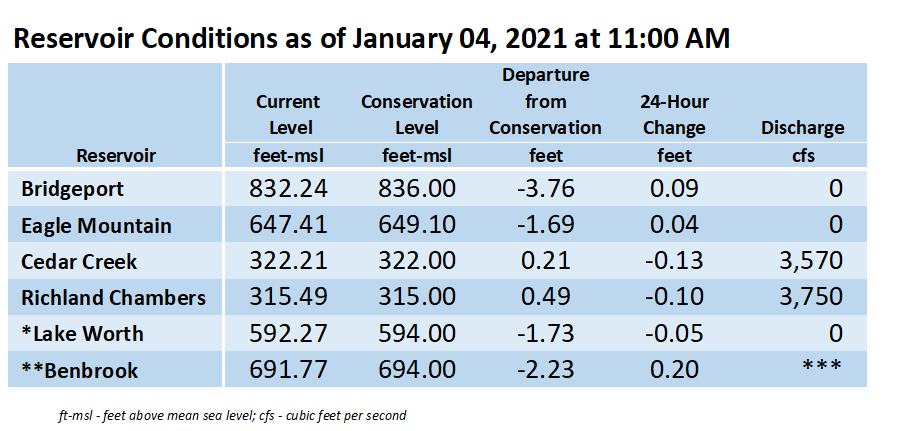Click the Discharge column header
Viewport: 911px width, 431px height.
[802, 128]
